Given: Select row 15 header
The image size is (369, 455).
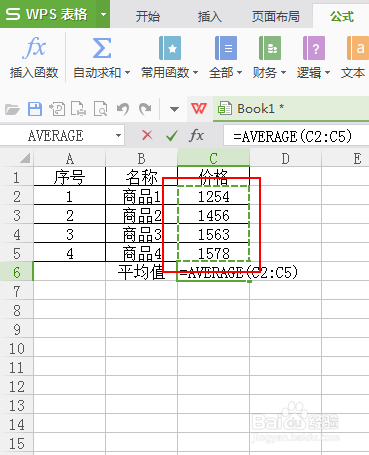Looking at the screenshot, I should coord(16,443).
